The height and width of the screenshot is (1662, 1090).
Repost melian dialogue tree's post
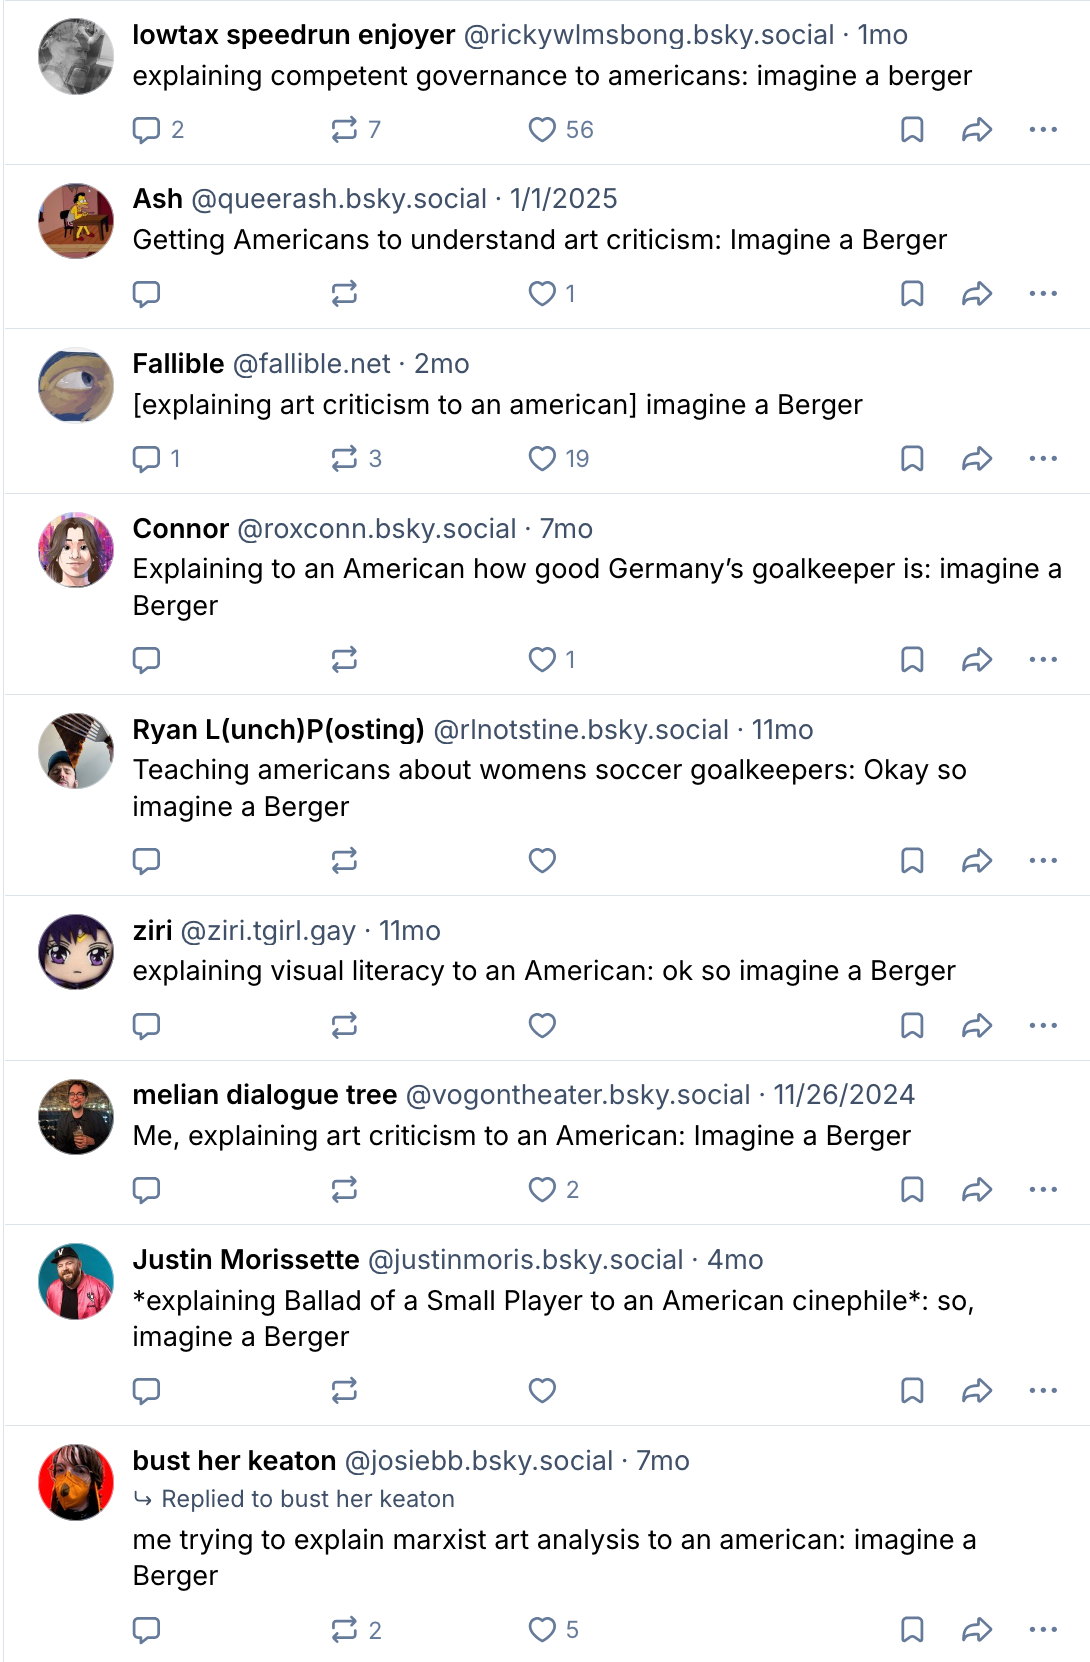click(344, 1190)
